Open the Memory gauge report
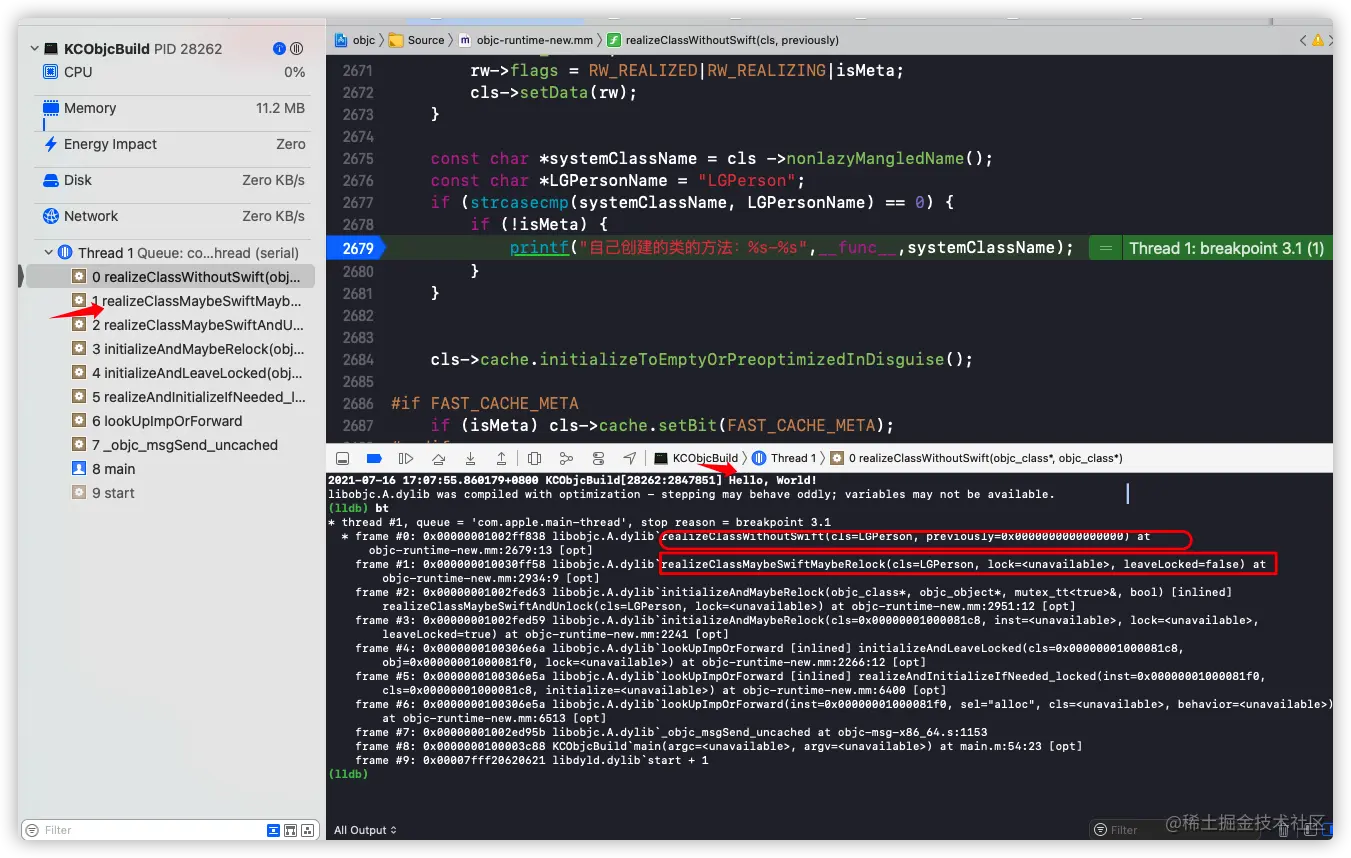The height and width of the screenshot is (858, 1351). [x=173, y=108]
